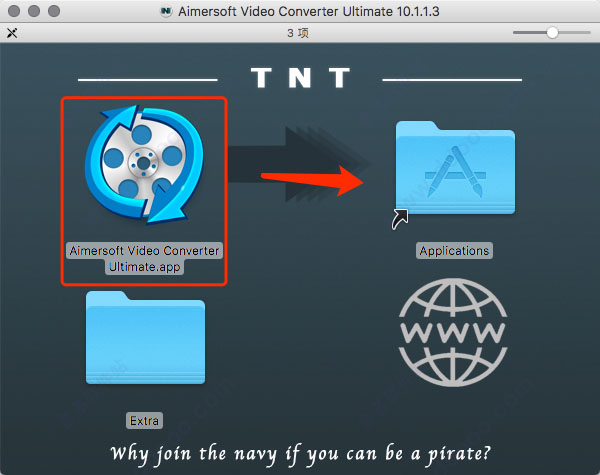The width and height of the screenshot is (600, 475).
Task: Zoom the Finder window
Action: tap(54, 11)
